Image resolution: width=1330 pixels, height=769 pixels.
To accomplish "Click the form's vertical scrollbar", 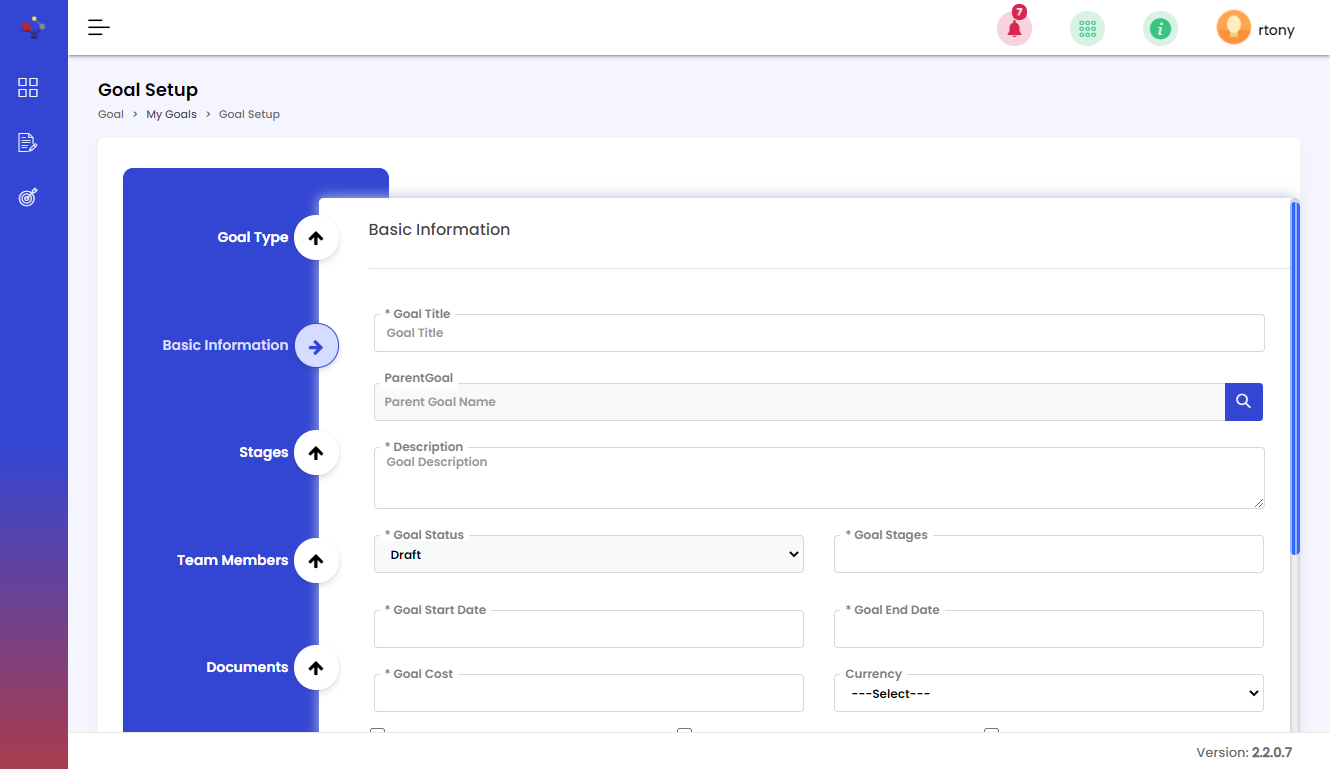I will tap(1295, 378).
